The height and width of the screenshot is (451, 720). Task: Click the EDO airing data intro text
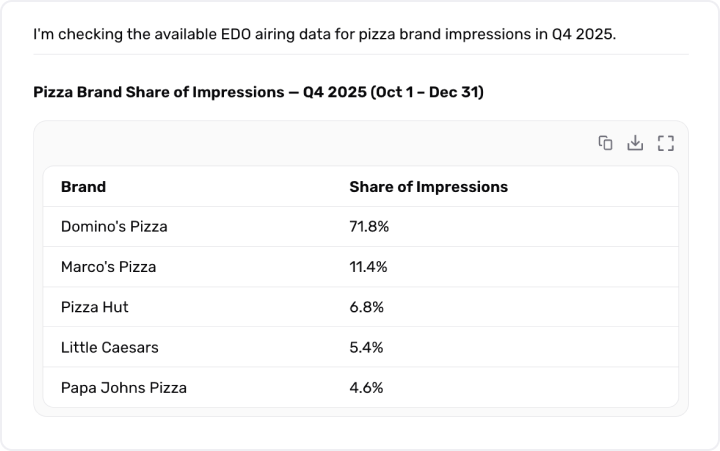pos(324,35)
